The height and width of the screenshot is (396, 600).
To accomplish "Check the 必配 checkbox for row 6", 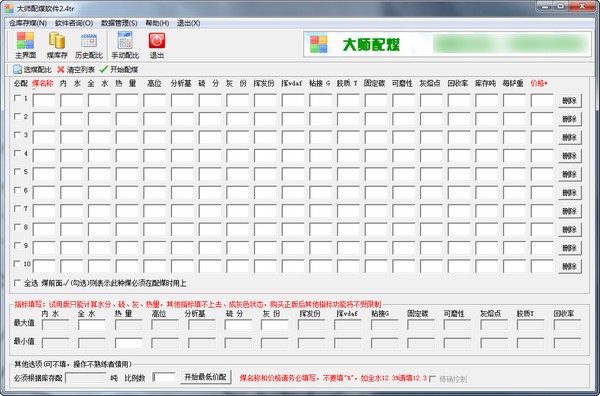I will (x=17, y=190).
